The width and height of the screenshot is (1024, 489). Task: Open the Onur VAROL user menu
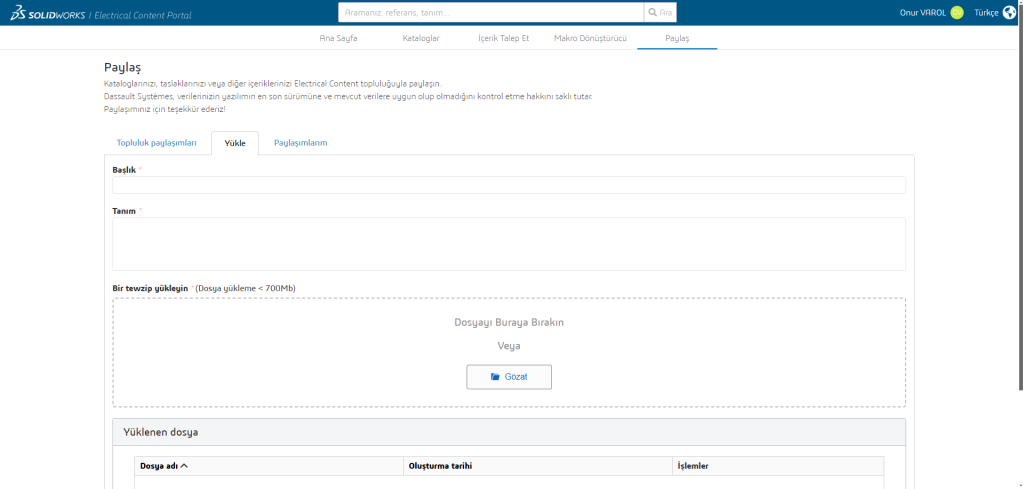coord(923,13)
